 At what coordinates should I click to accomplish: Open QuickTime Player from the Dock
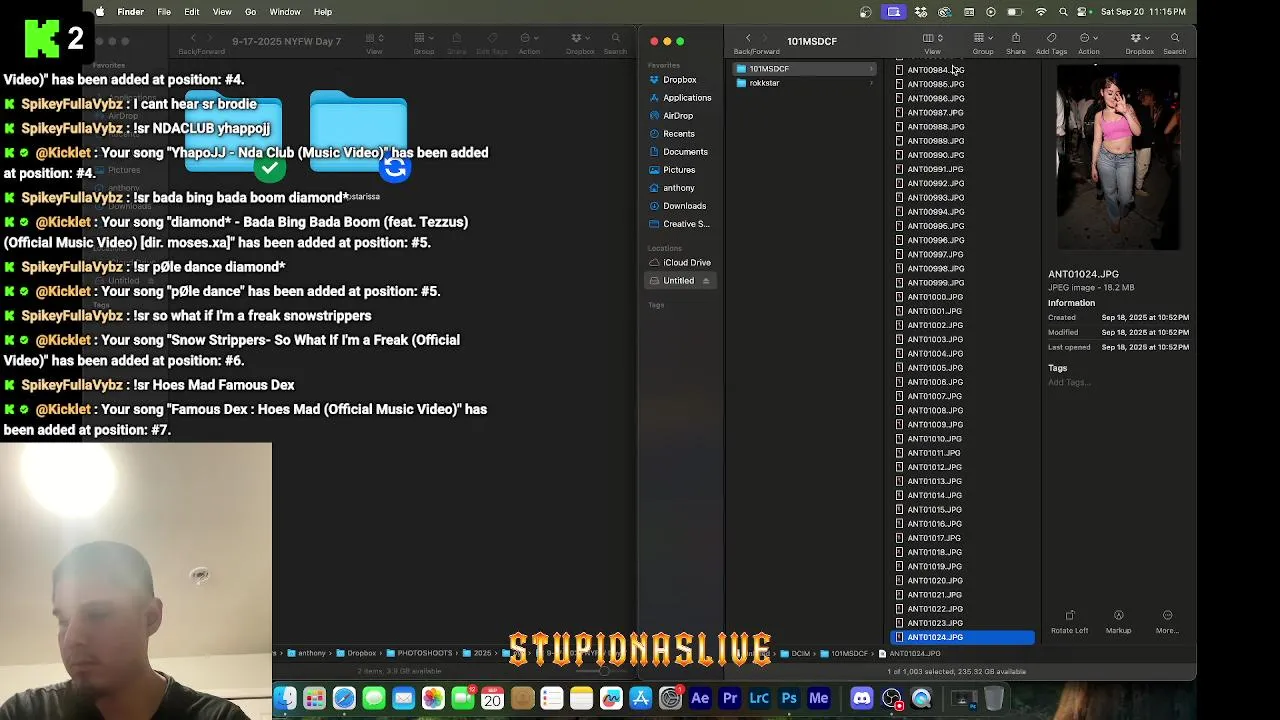(x=921, y=698)
